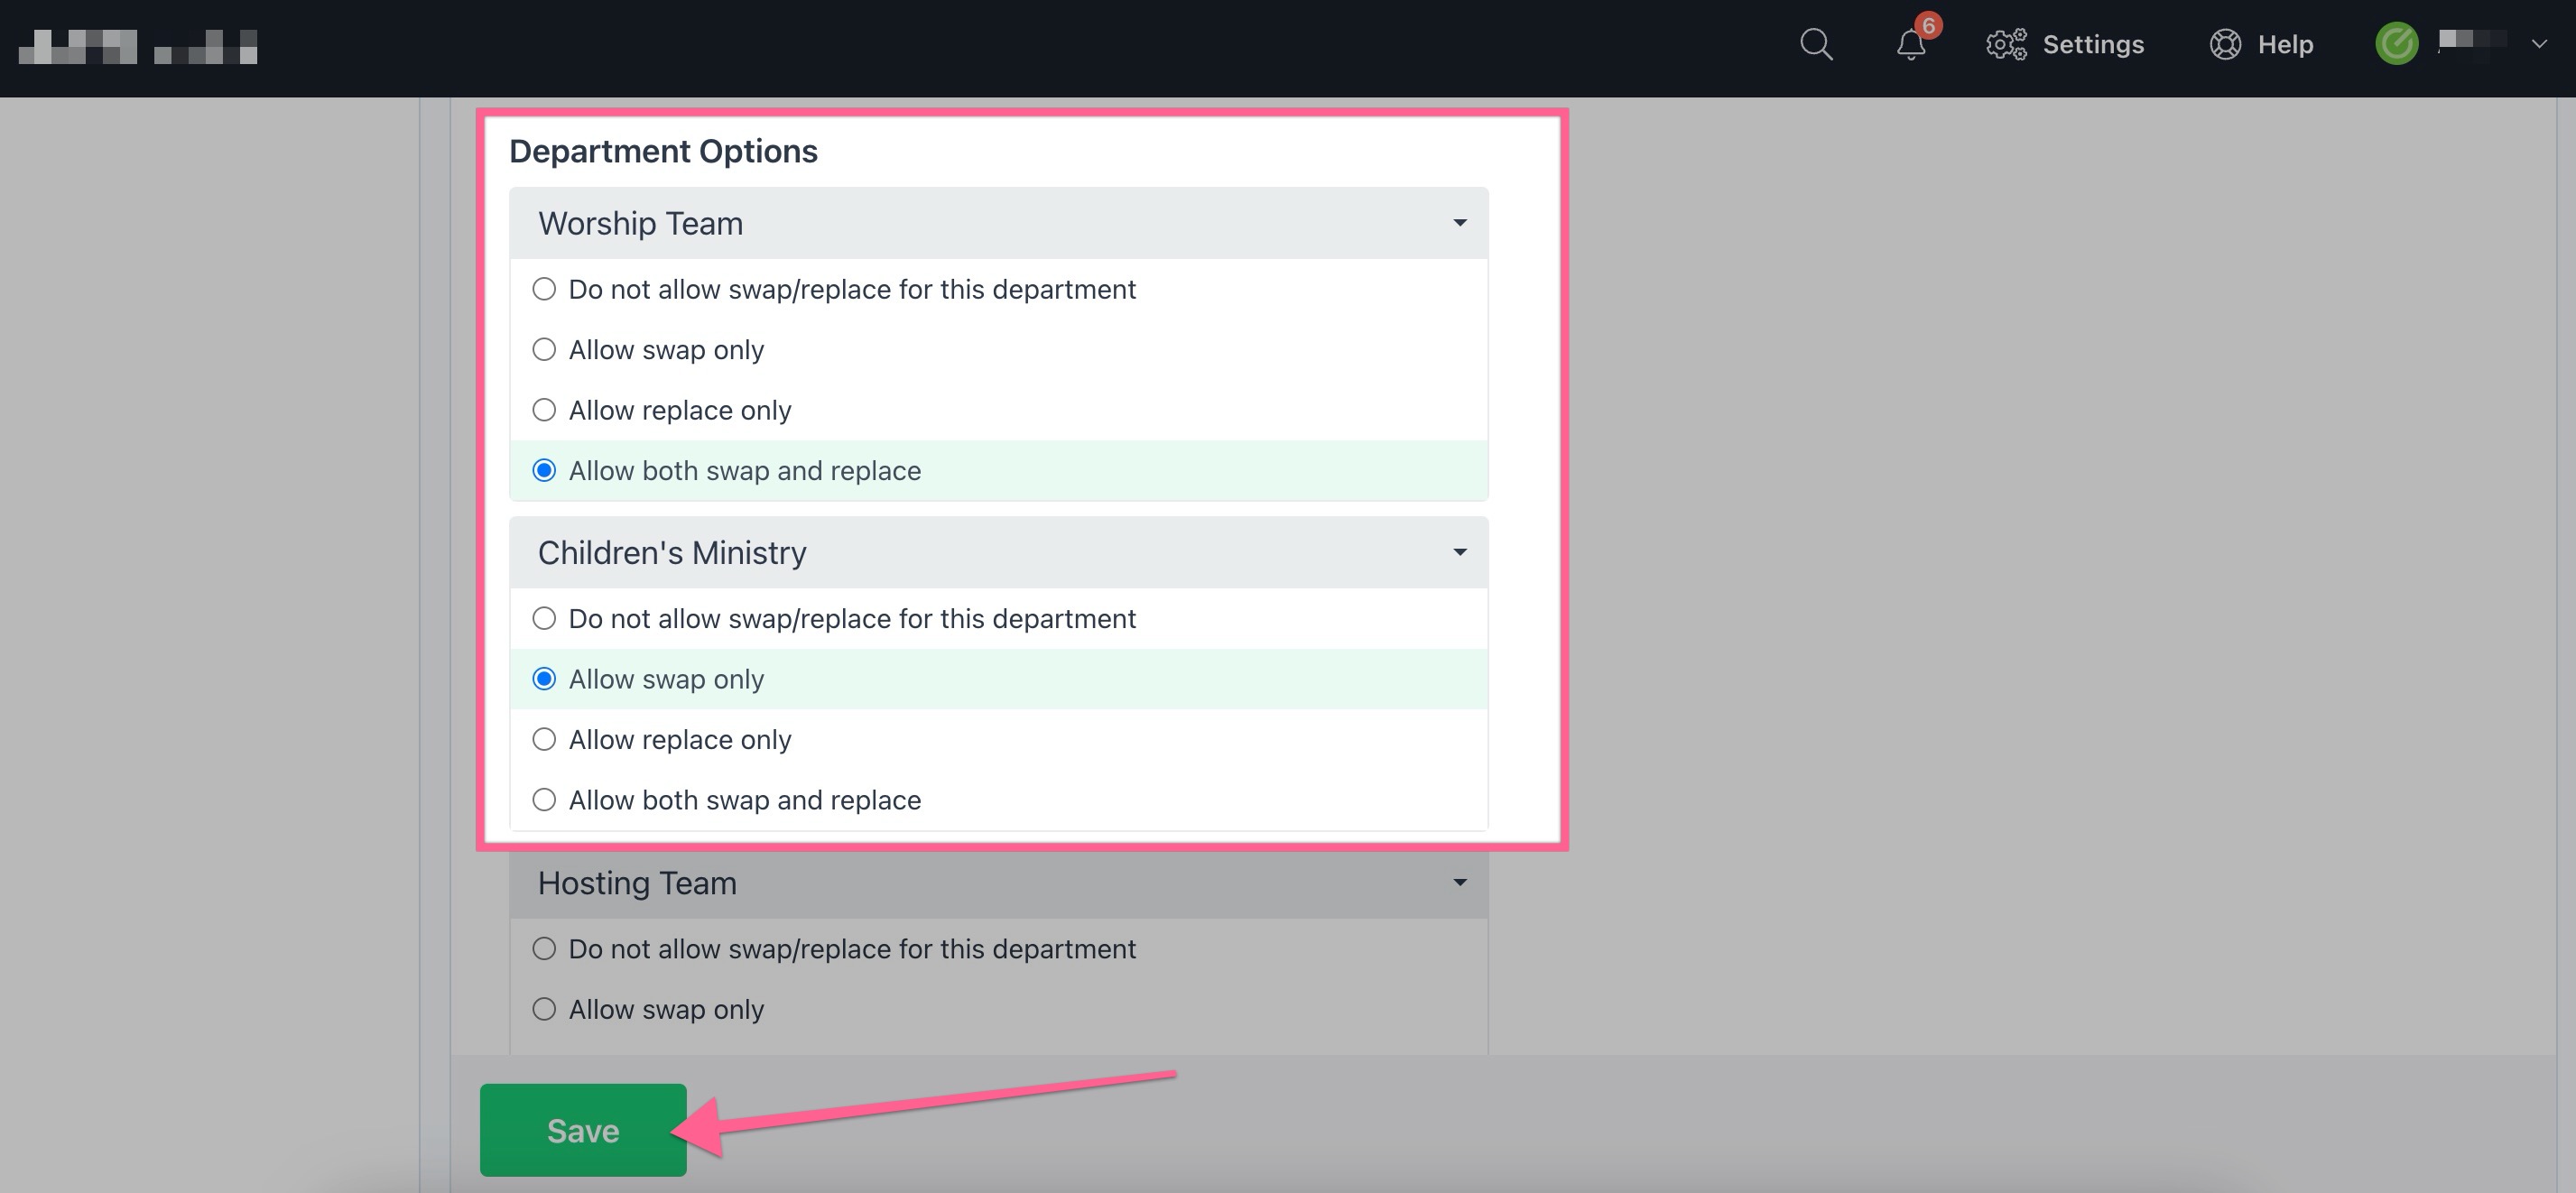Screen dimensions: 2576x1193
Task: Choose Hosting Team 'Do not allow swap/replace'
Action: [544, 949]
